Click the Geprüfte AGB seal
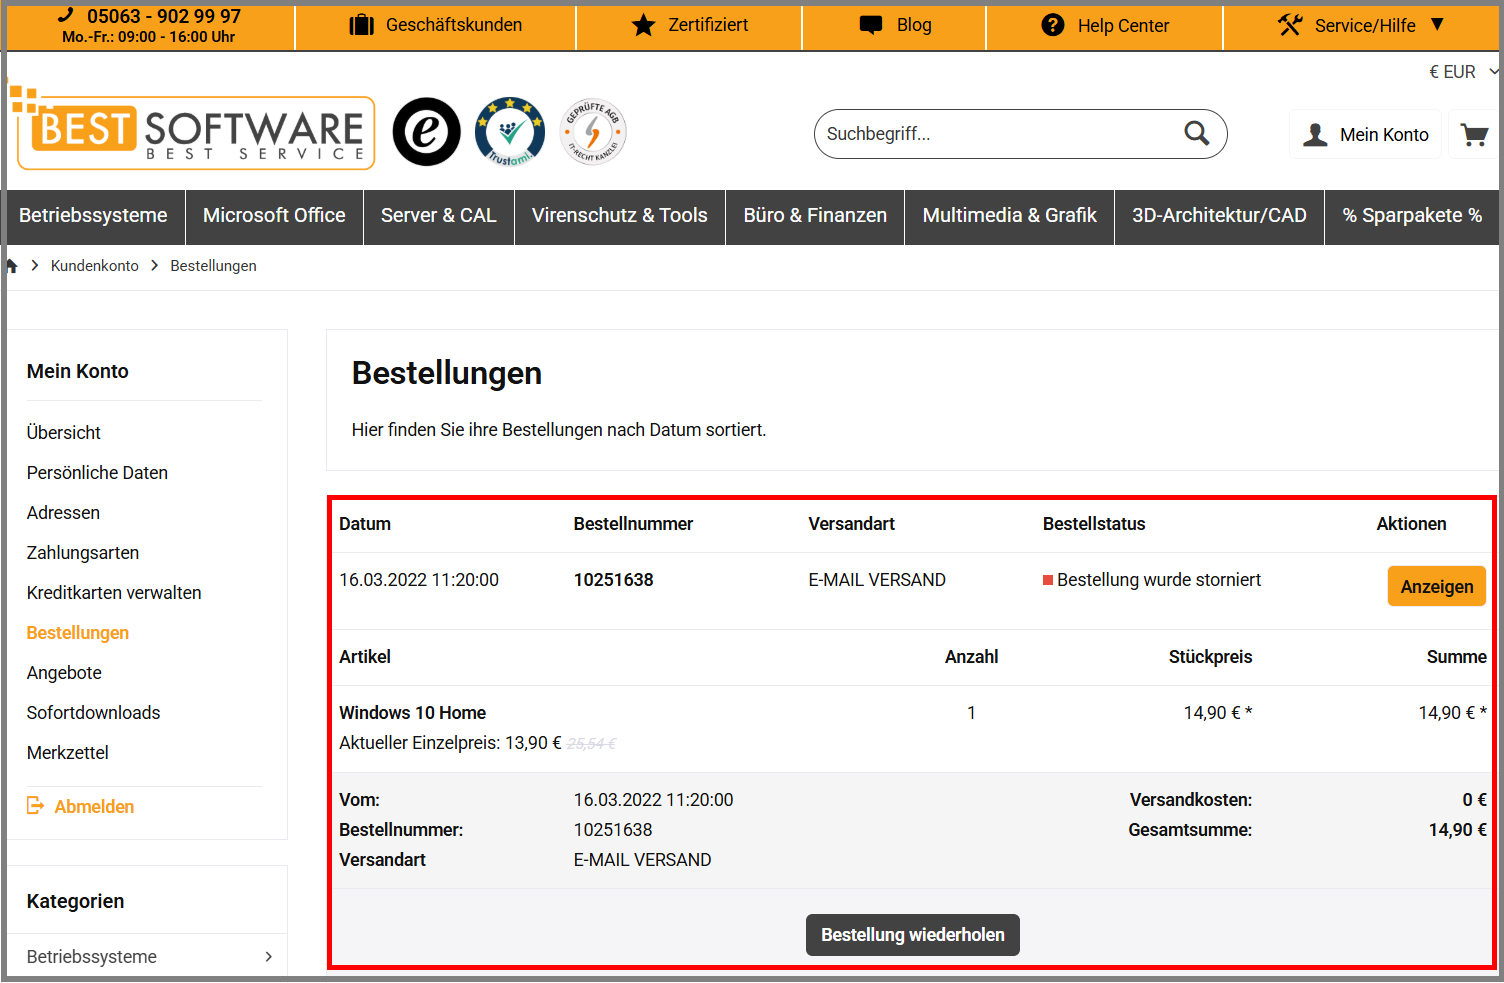This screenshot has height=983, width=1504. click(x=593, y=131)
